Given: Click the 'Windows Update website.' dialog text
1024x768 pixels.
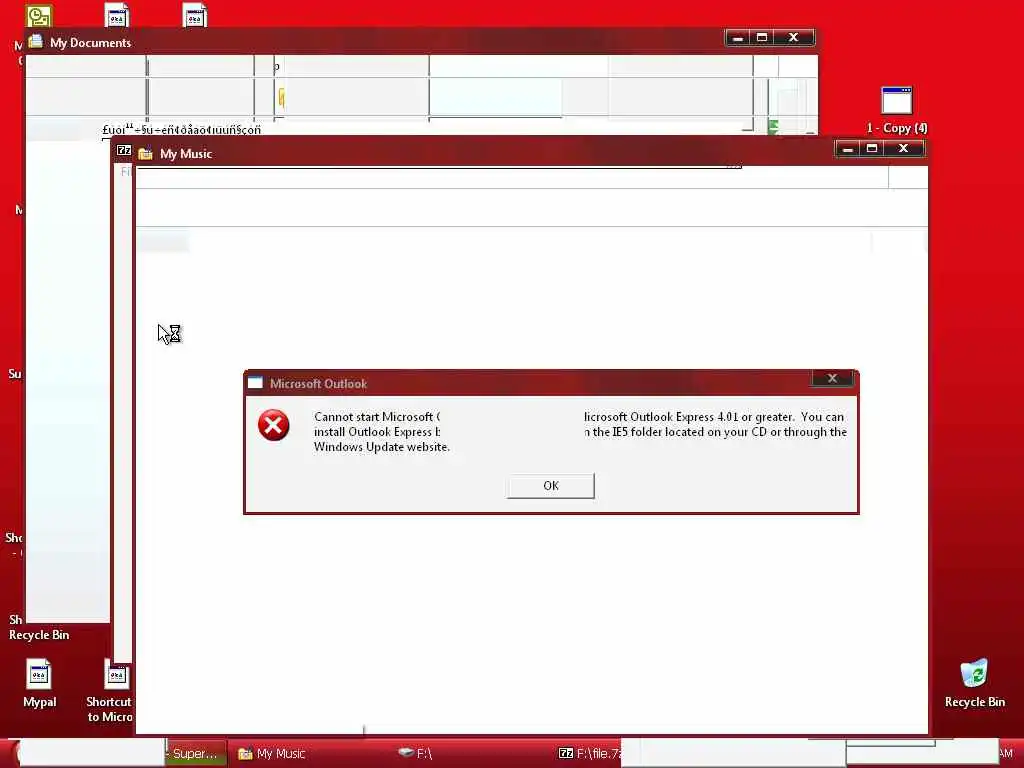Looking at the screenshot, I should [x=382, y=447].
